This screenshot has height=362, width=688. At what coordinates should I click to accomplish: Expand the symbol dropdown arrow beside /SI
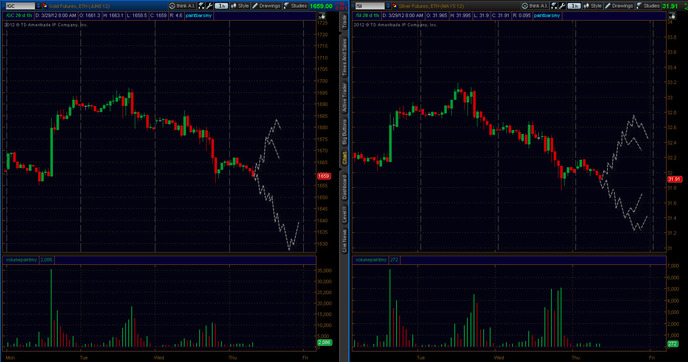[x=388, y=6]
